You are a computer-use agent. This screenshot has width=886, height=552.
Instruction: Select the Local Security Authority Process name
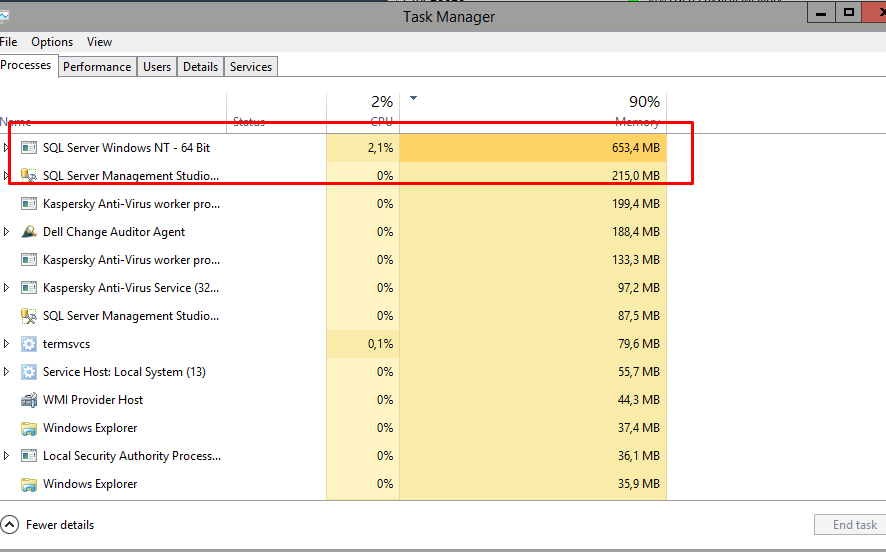[x=132, y=456]
